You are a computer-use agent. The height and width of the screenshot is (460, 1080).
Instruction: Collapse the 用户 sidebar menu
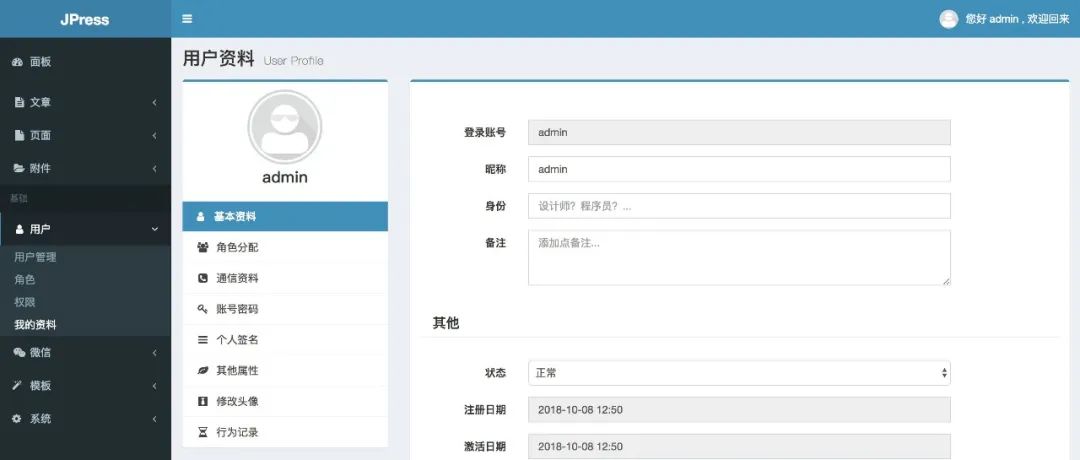click(85, 229)
